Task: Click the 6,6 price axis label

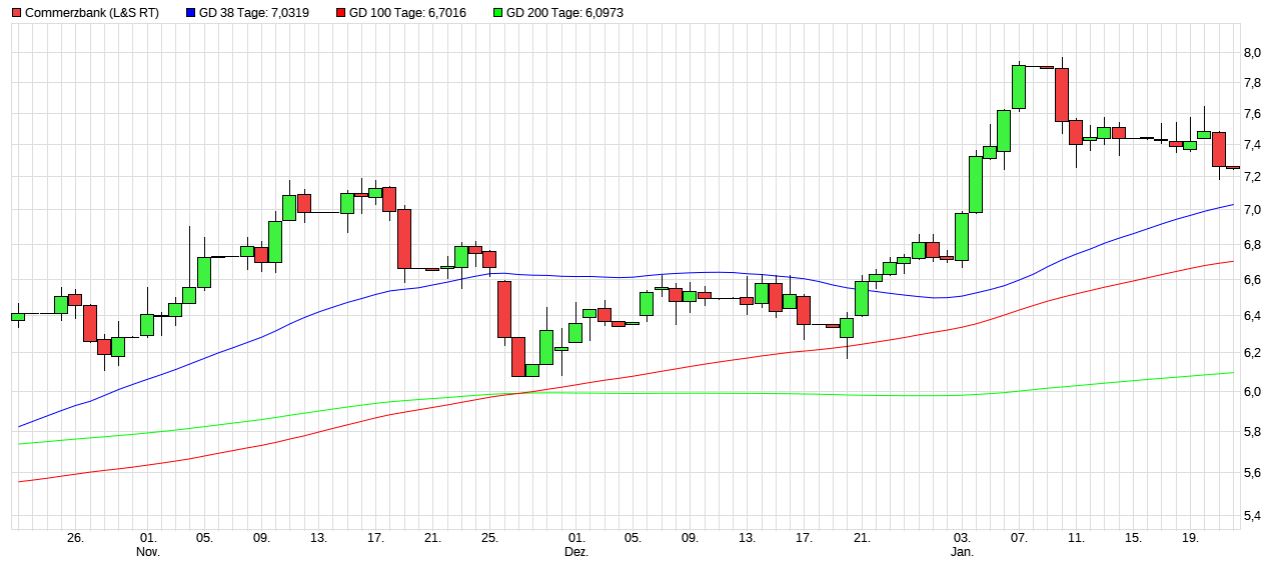Action: coord(1252,280)
